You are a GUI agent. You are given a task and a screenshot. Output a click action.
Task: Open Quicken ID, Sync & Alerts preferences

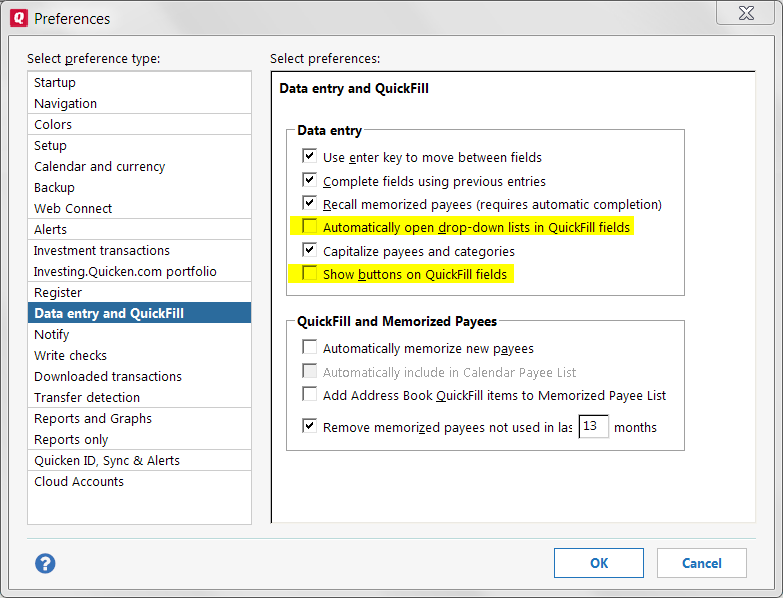(139, 460)
